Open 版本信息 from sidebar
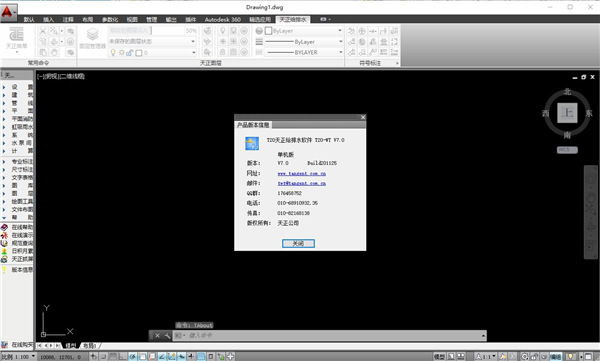The height and width of the screenshot is (361, 600). (x=17, y=270)
